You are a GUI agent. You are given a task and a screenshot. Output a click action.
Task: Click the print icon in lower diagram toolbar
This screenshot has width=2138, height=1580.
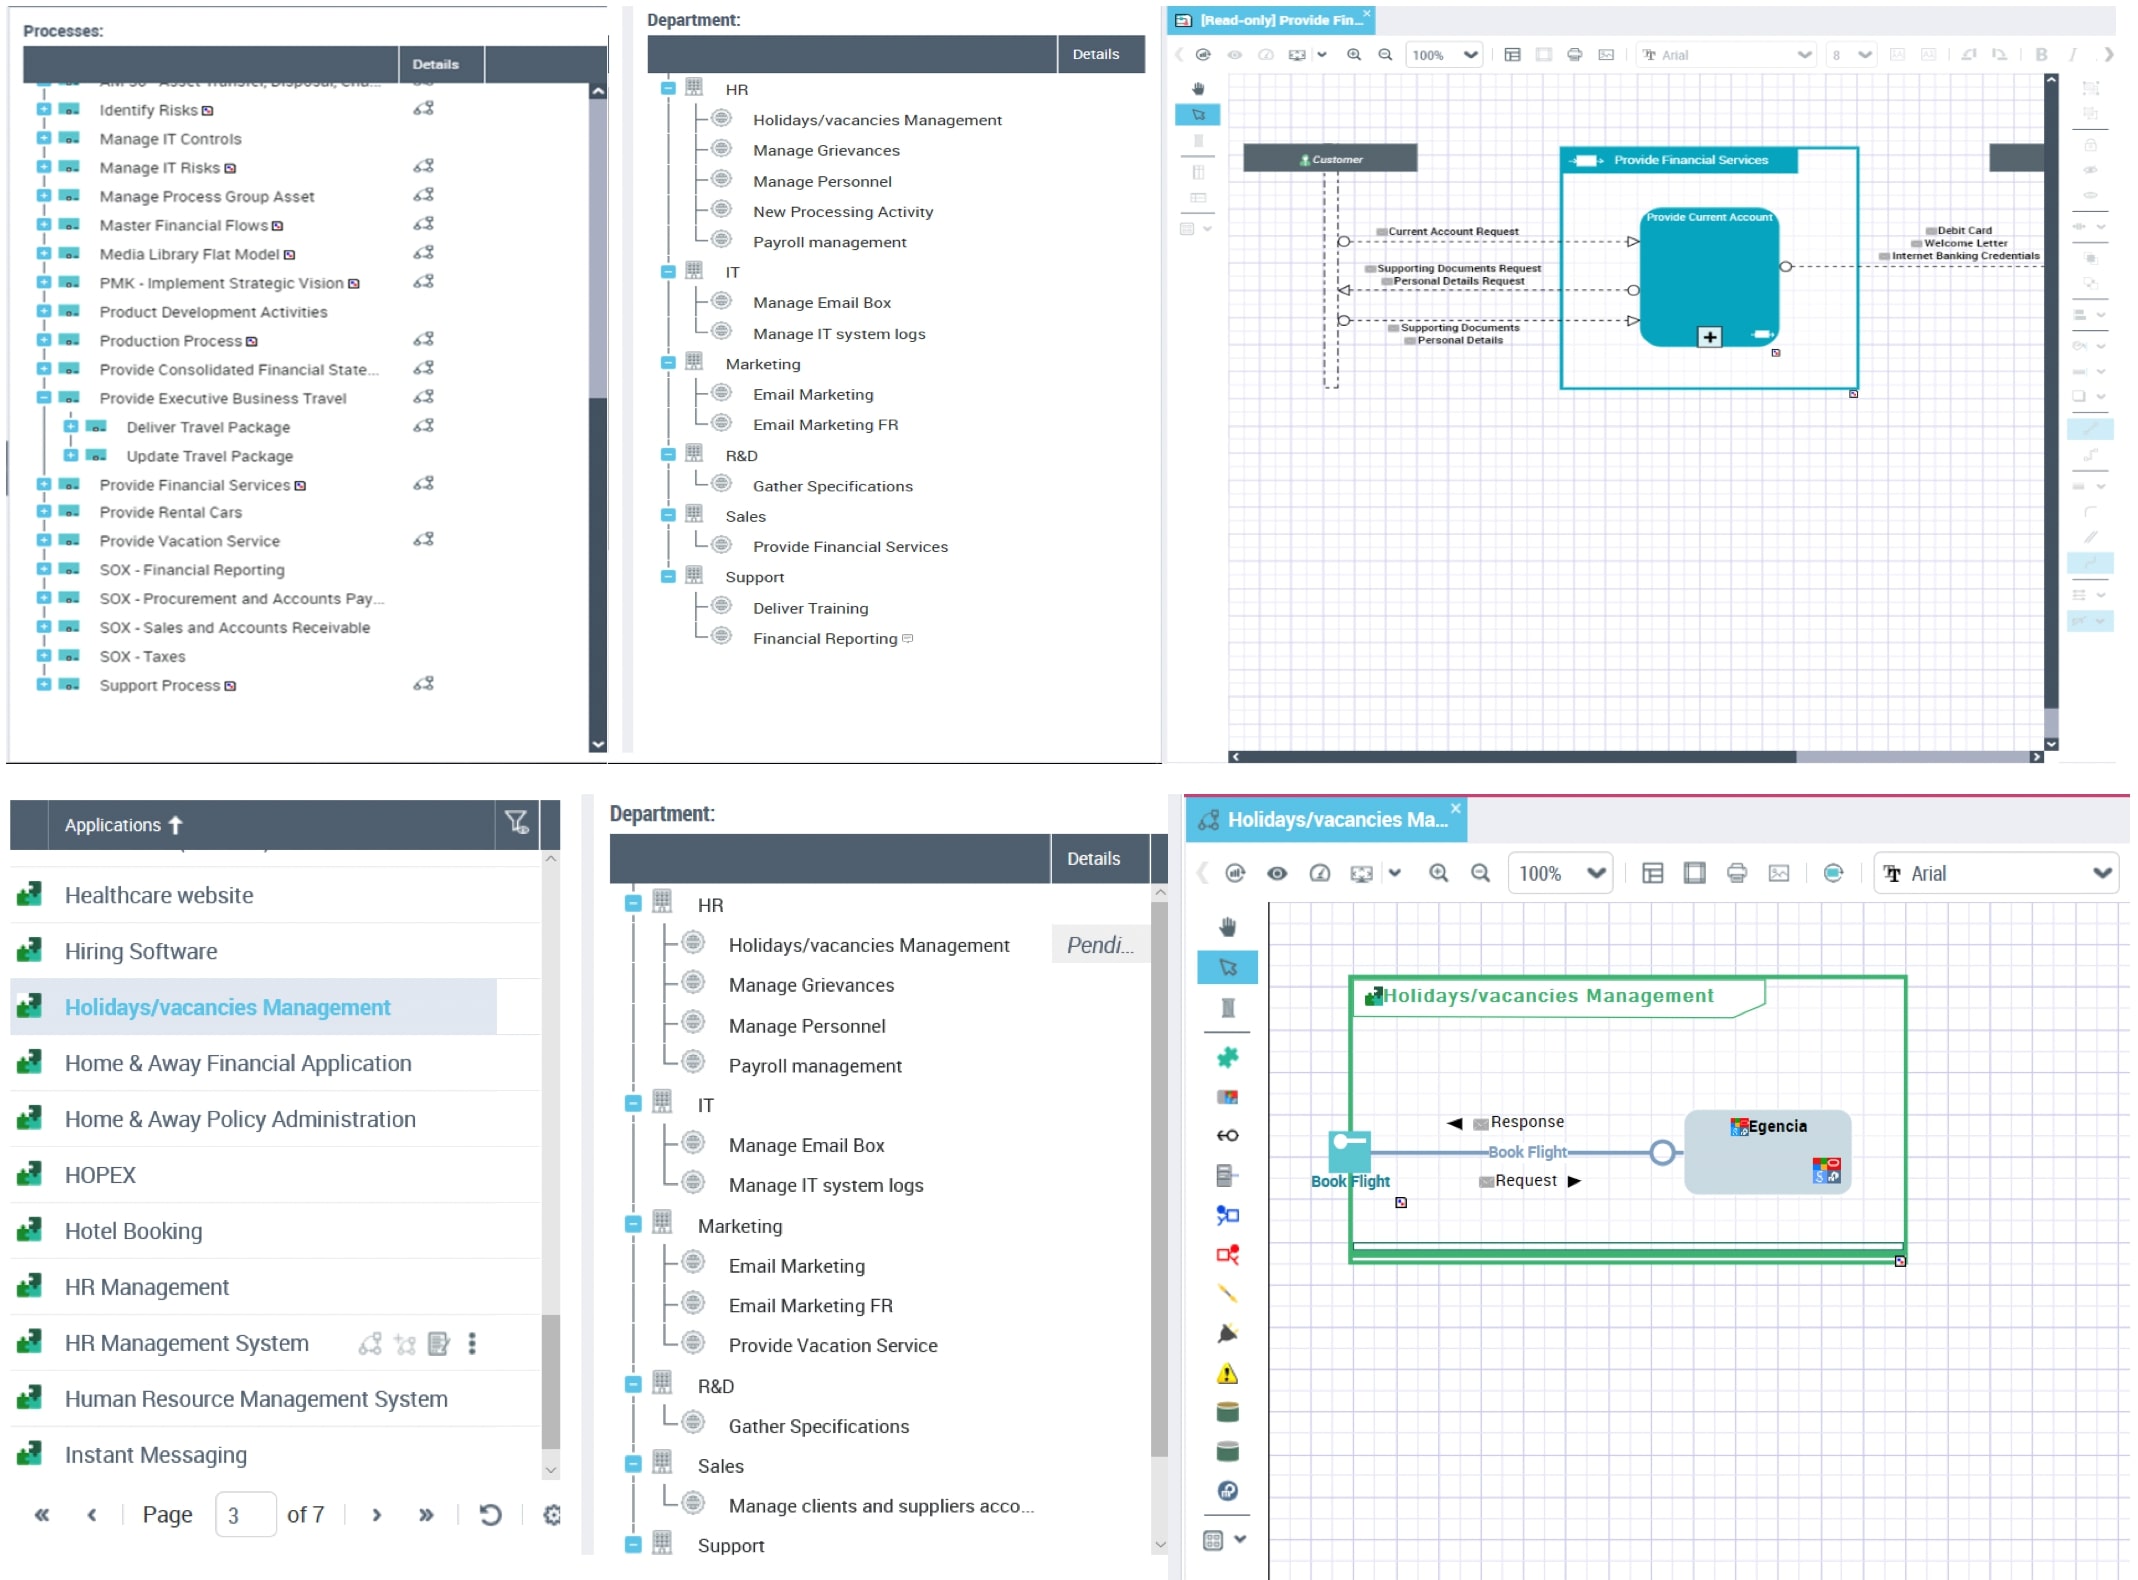point(1736,873)
